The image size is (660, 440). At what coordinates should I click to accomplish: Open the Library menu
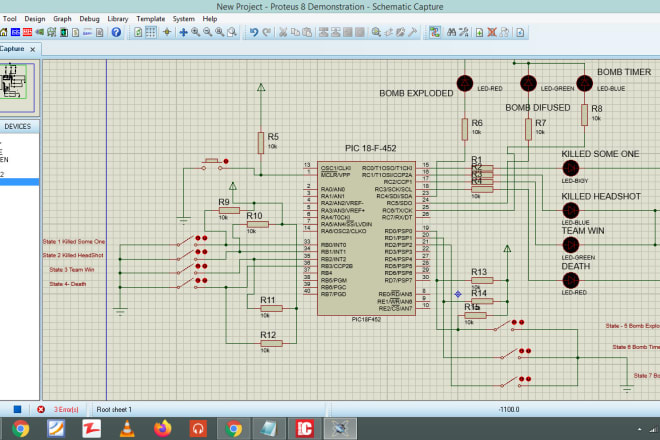[x=118, y=19]
